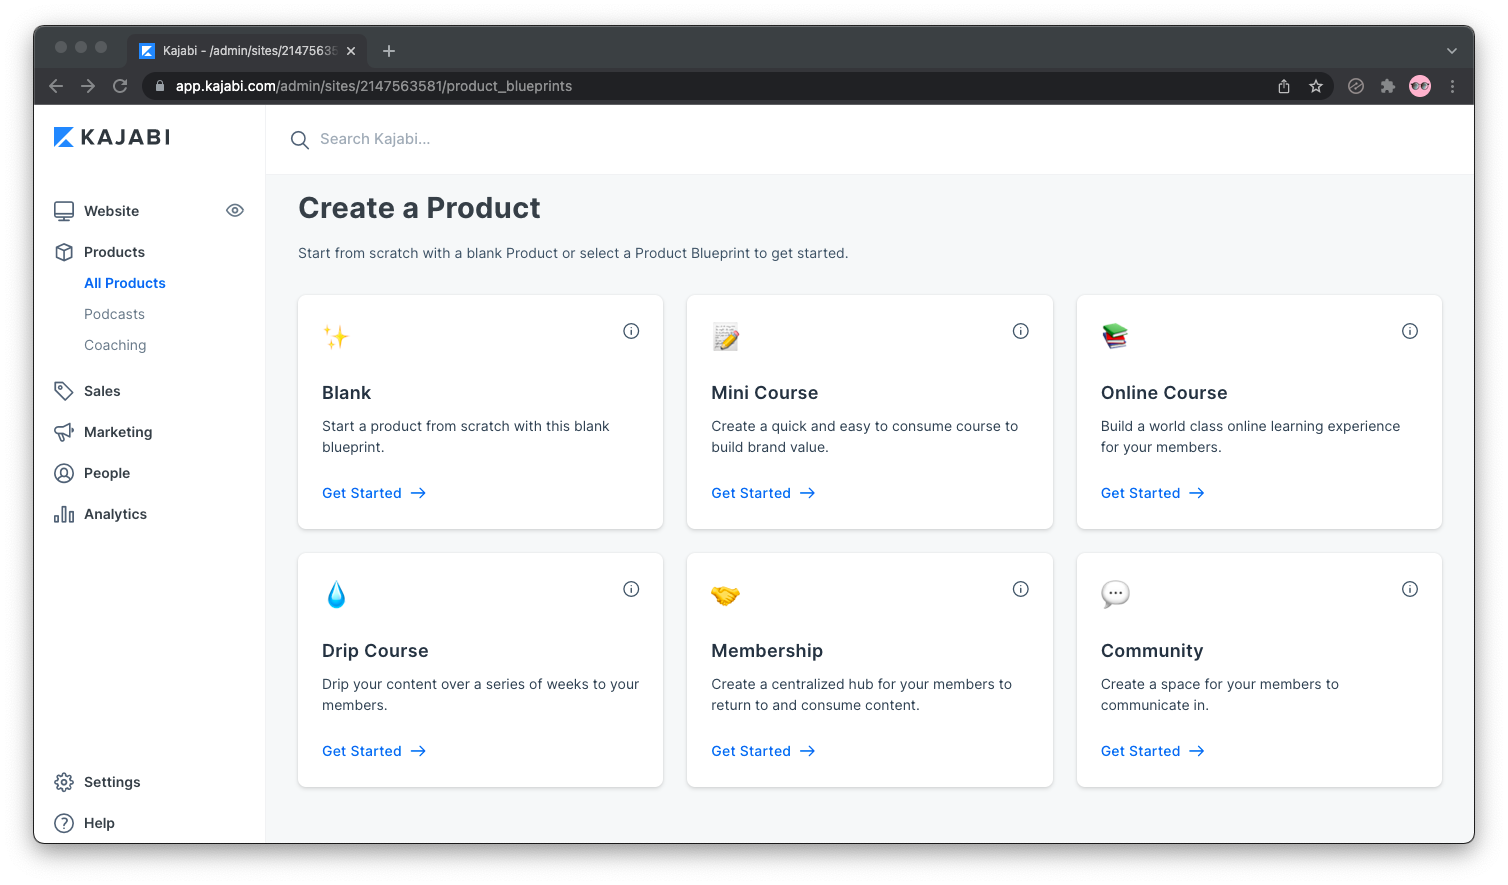Viewport: 1508px width, 885px height.
Task: Show info for Online Course blueprint
Action: click(x=1410, y=331)
